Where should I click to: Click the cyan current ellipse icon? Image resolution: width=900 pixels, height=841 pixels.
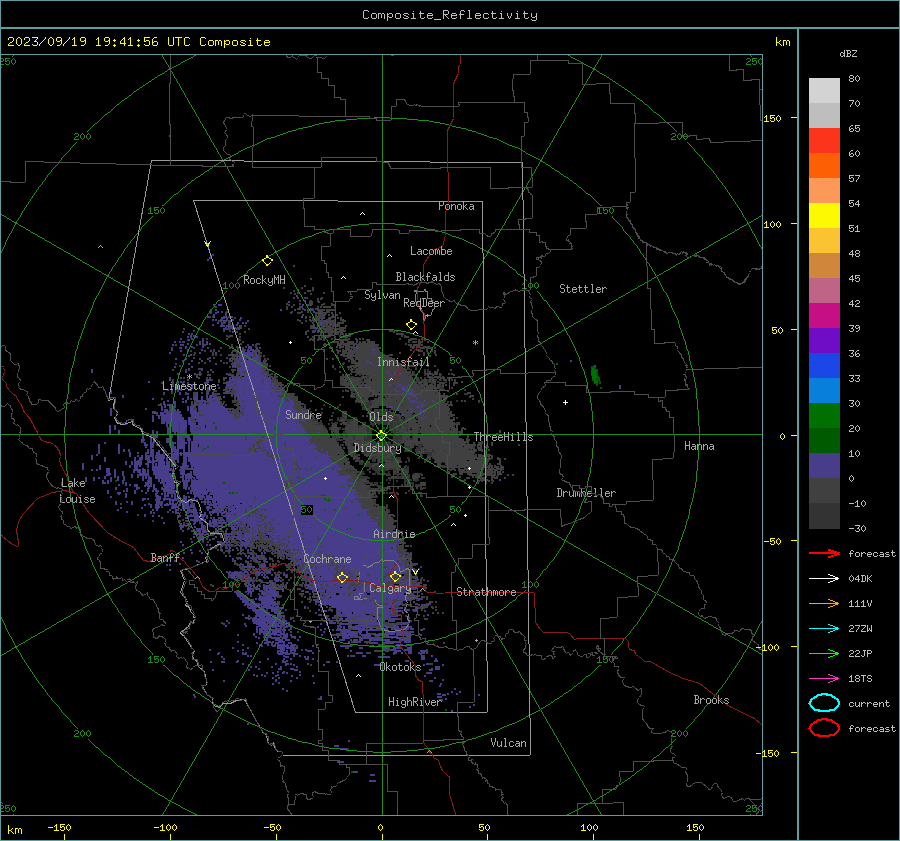824,703
